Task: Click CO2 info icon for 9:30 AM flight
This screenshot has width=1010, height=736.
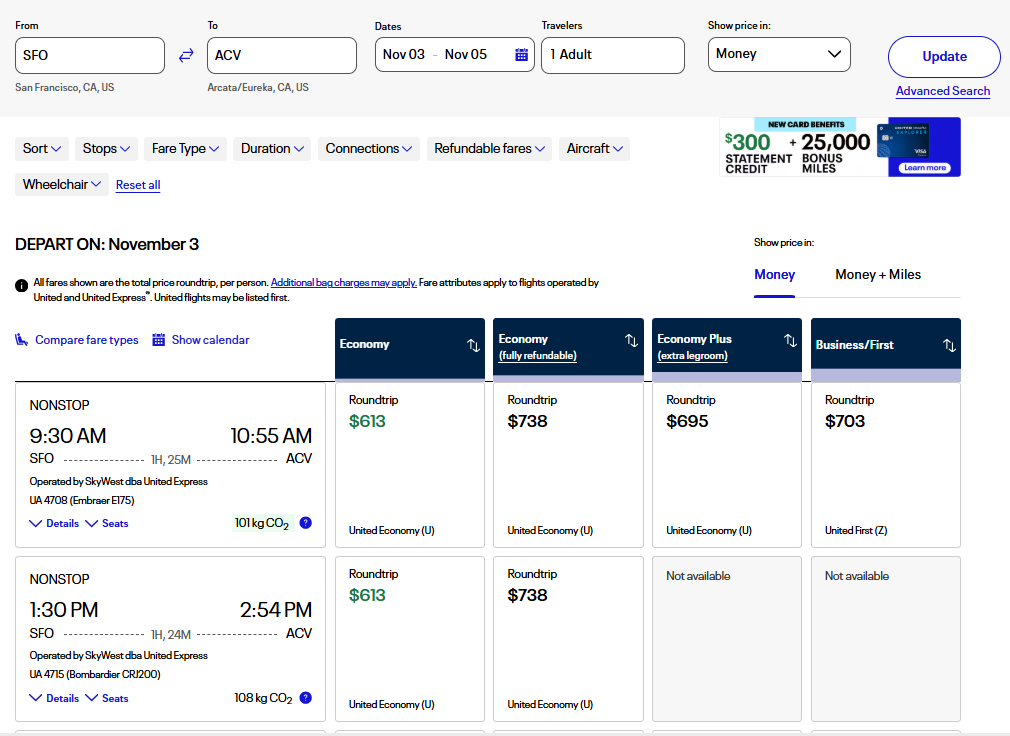Action: coord(305,523)
